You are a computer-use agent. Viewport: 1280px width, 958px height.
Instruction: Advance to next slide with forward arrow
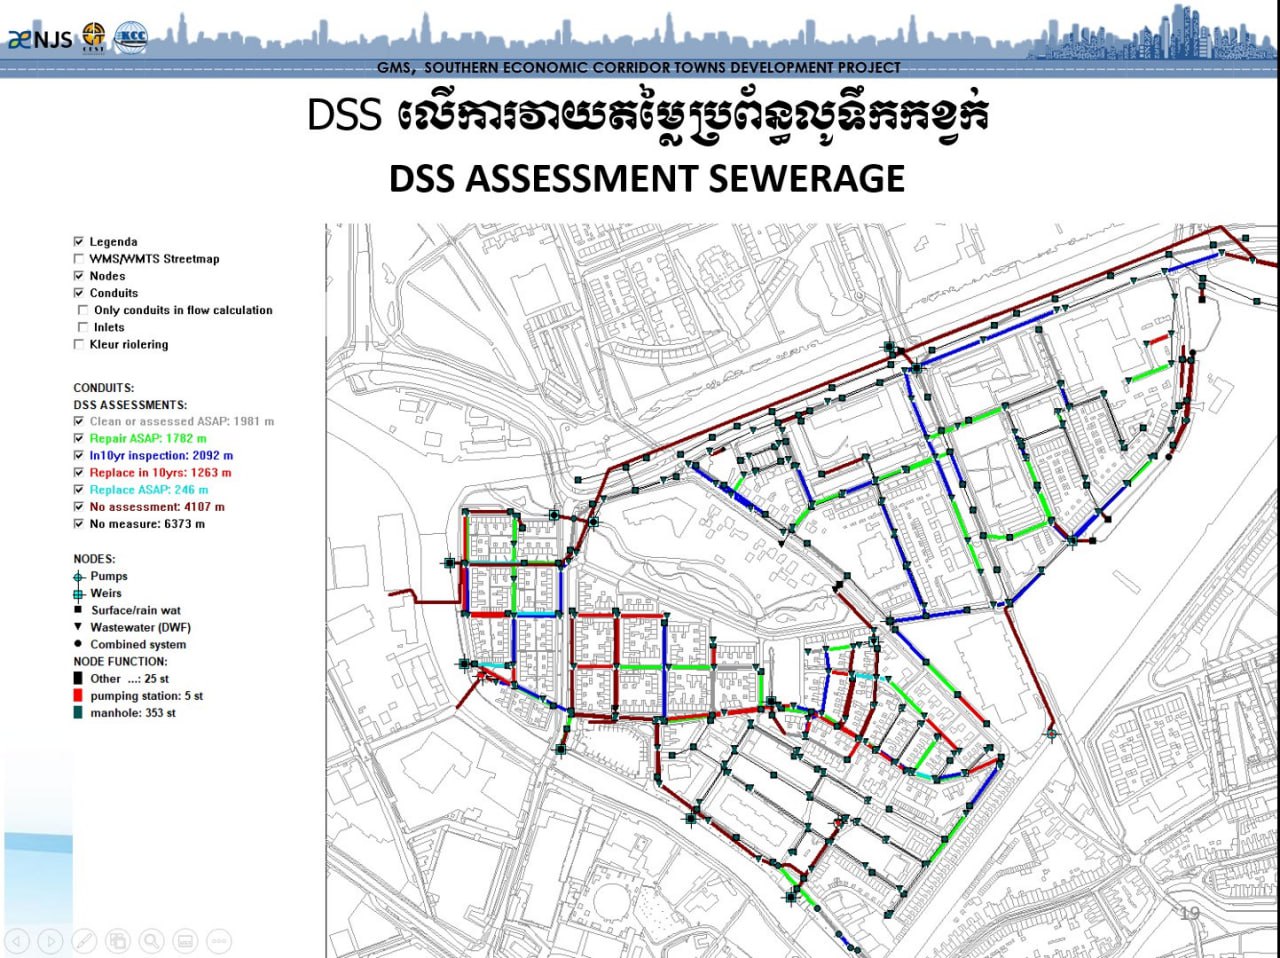coord(50,941)
